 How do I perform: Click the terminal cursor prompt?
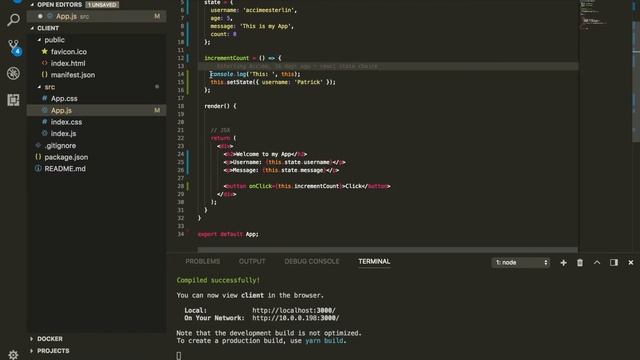click(179, 356)
